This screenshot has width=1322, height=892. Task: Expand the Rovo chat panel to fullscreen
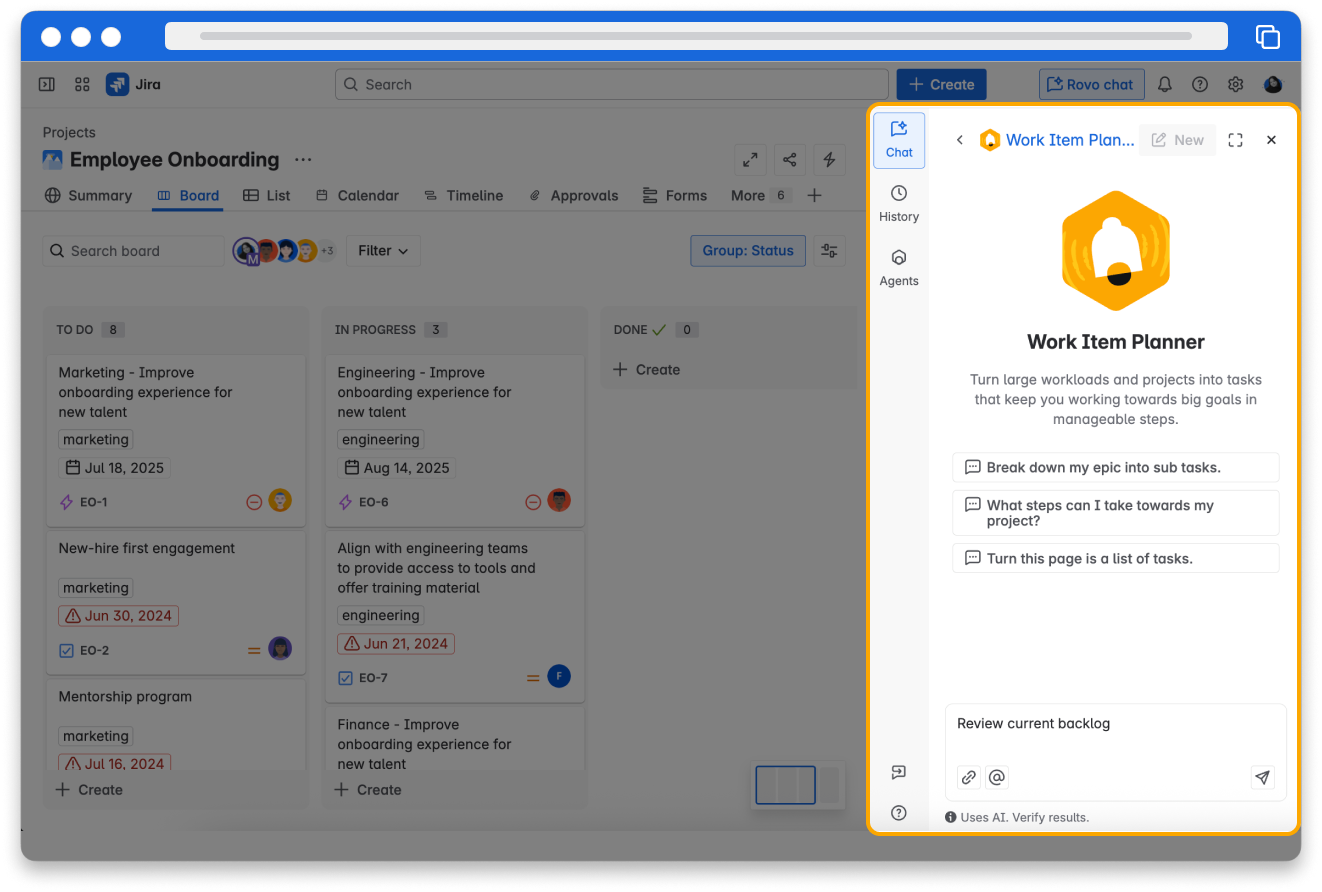1236,140
